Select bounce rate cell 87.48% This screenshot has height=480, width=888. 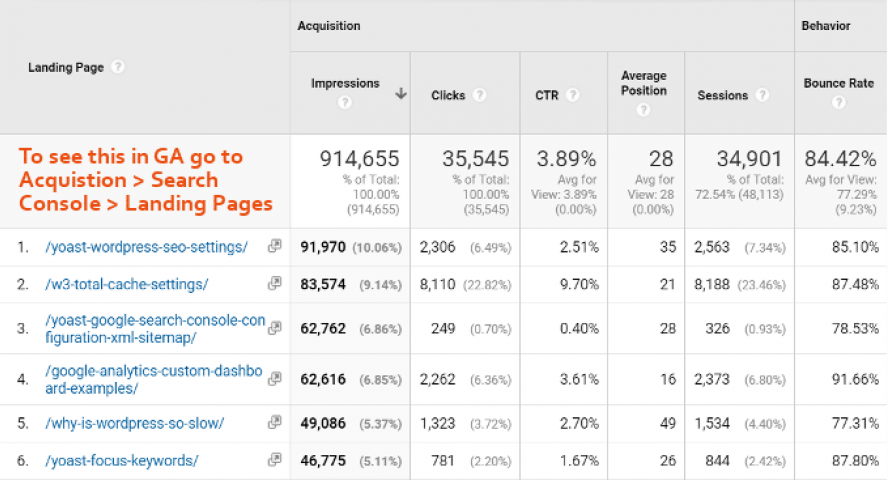click(855, 284)
